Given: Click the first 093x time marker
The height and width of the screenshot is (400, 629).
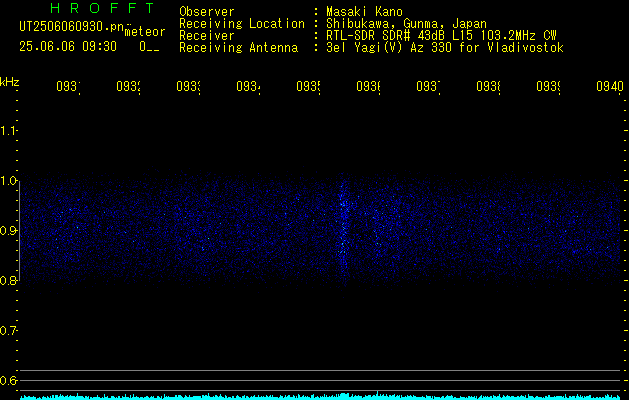Looking at the screenshot, I should pos(68,86).
